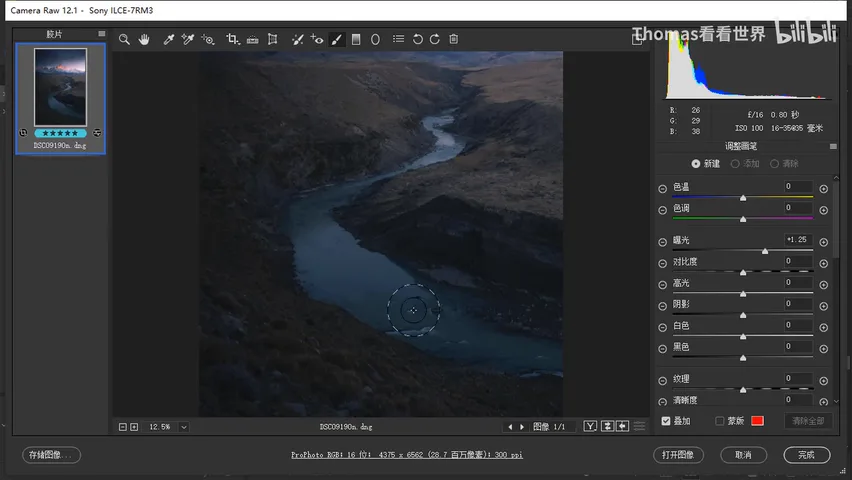The width and height of the screenshot is (852, 480).
Task: Click the 12.5% zoom level field
Action: 160,427
